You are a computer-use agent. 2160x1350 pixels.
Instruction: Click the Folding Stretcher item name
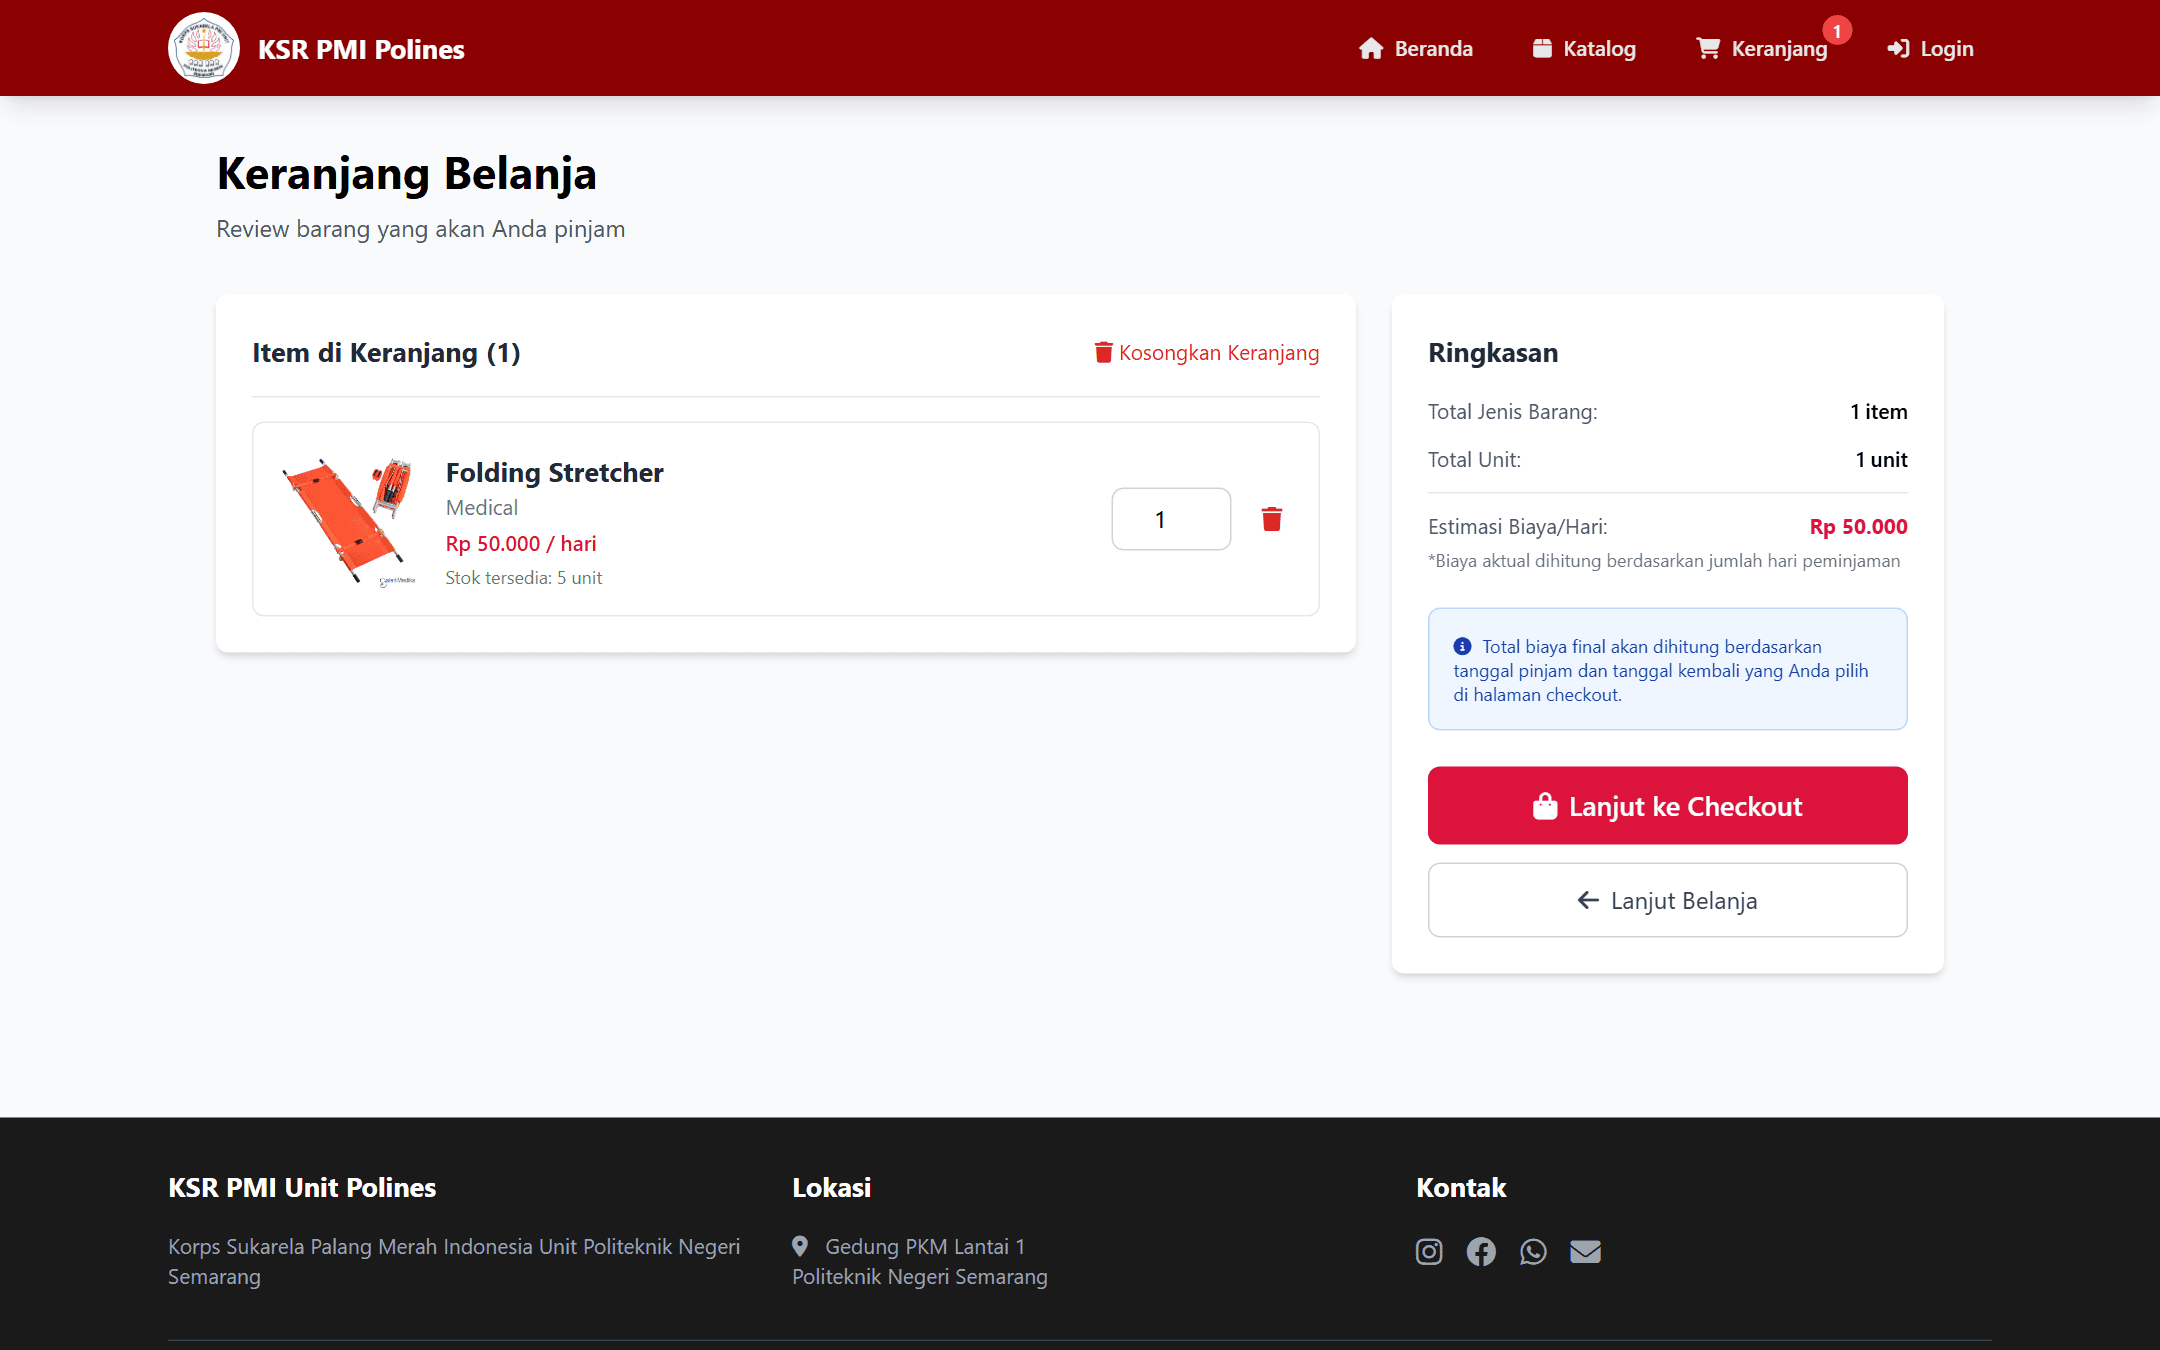[554, 472]
